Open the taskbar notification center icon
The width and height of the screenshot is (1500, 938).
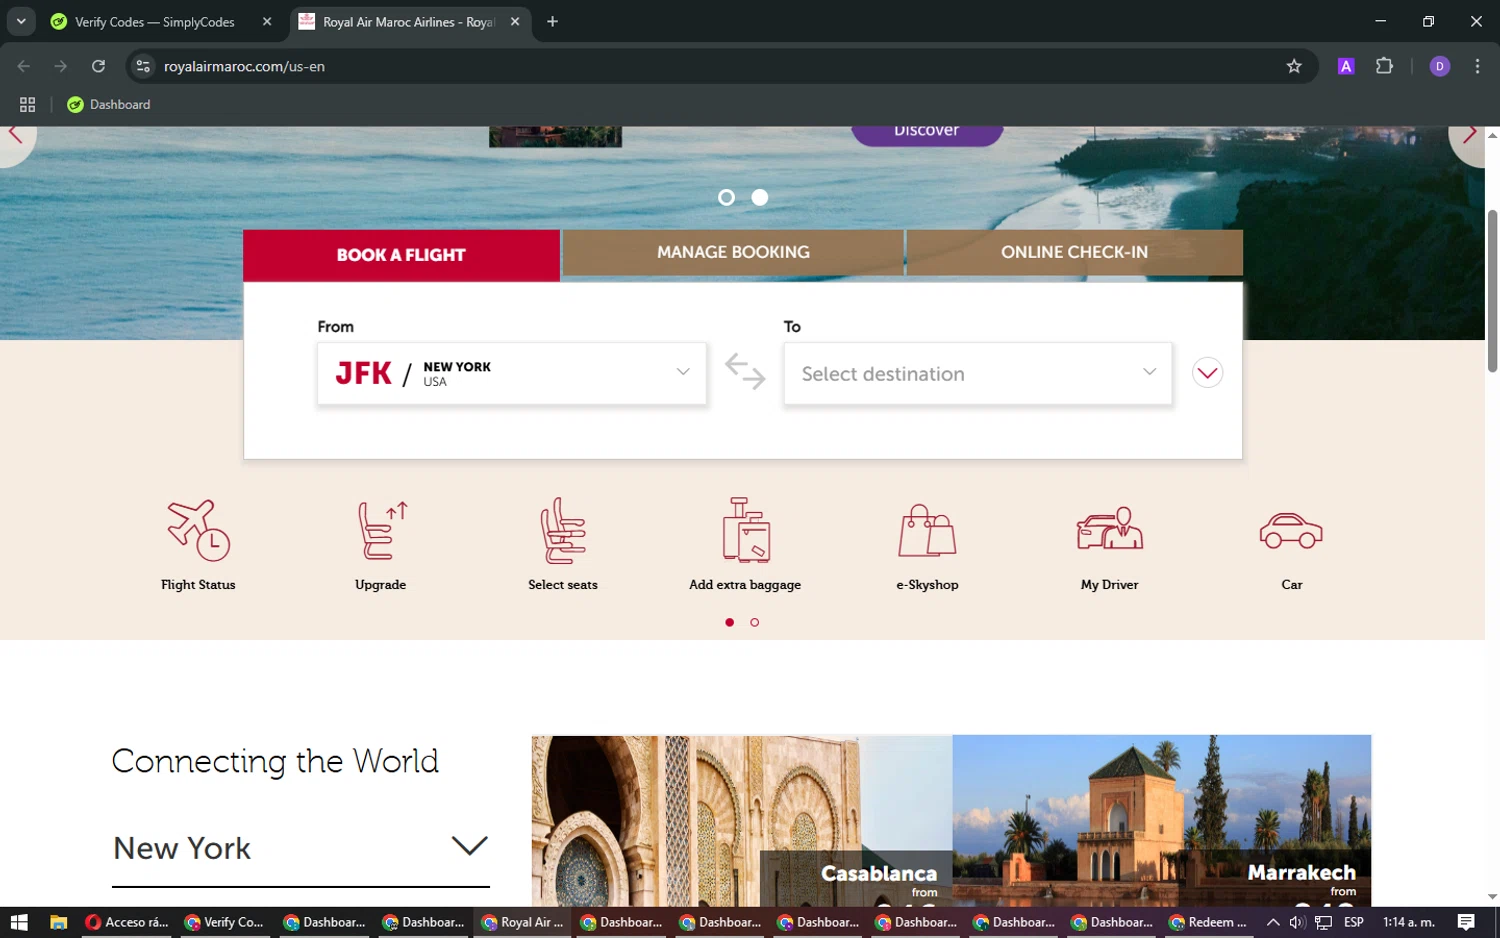(1466, 922)
